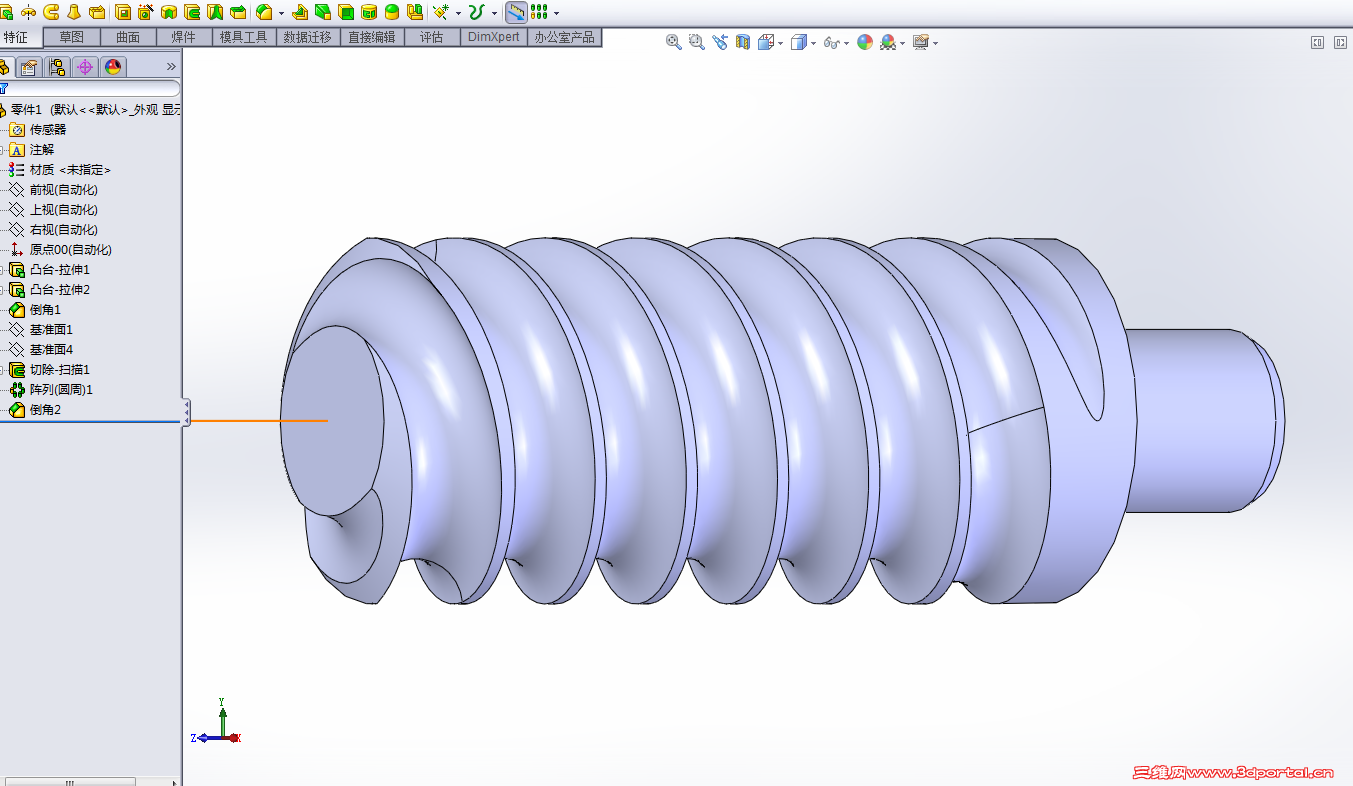The width and height of the screenshot is (1353, 786).
Task: Open the DimXpert tab
Action: point(494,37)
